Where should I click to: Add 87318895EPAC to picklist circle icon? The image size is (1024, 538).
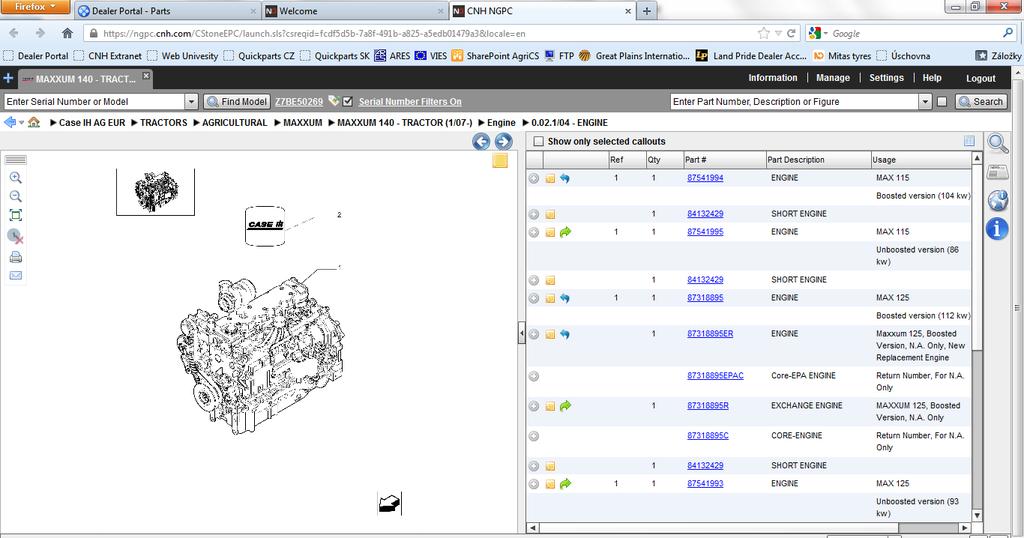tap(534, 376)
